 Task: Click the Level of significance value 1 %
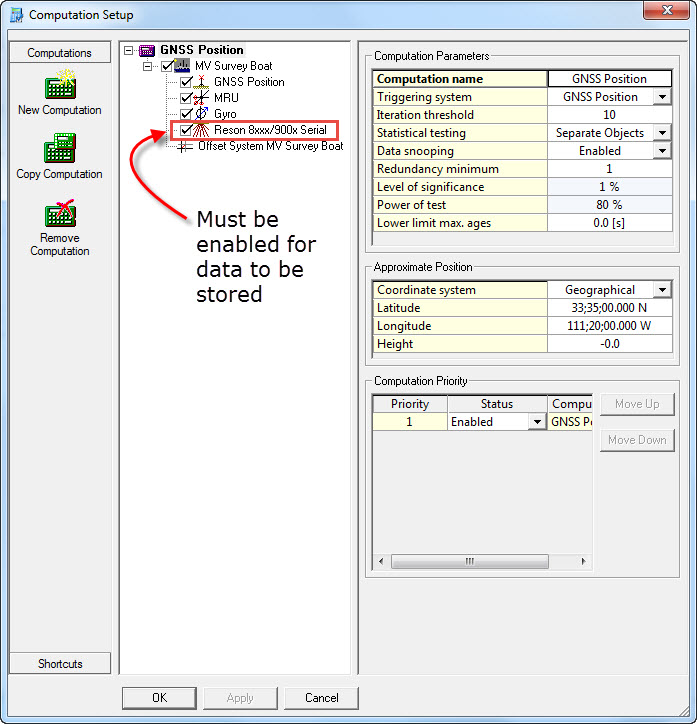pyautogui.click(x=609, y=187)
